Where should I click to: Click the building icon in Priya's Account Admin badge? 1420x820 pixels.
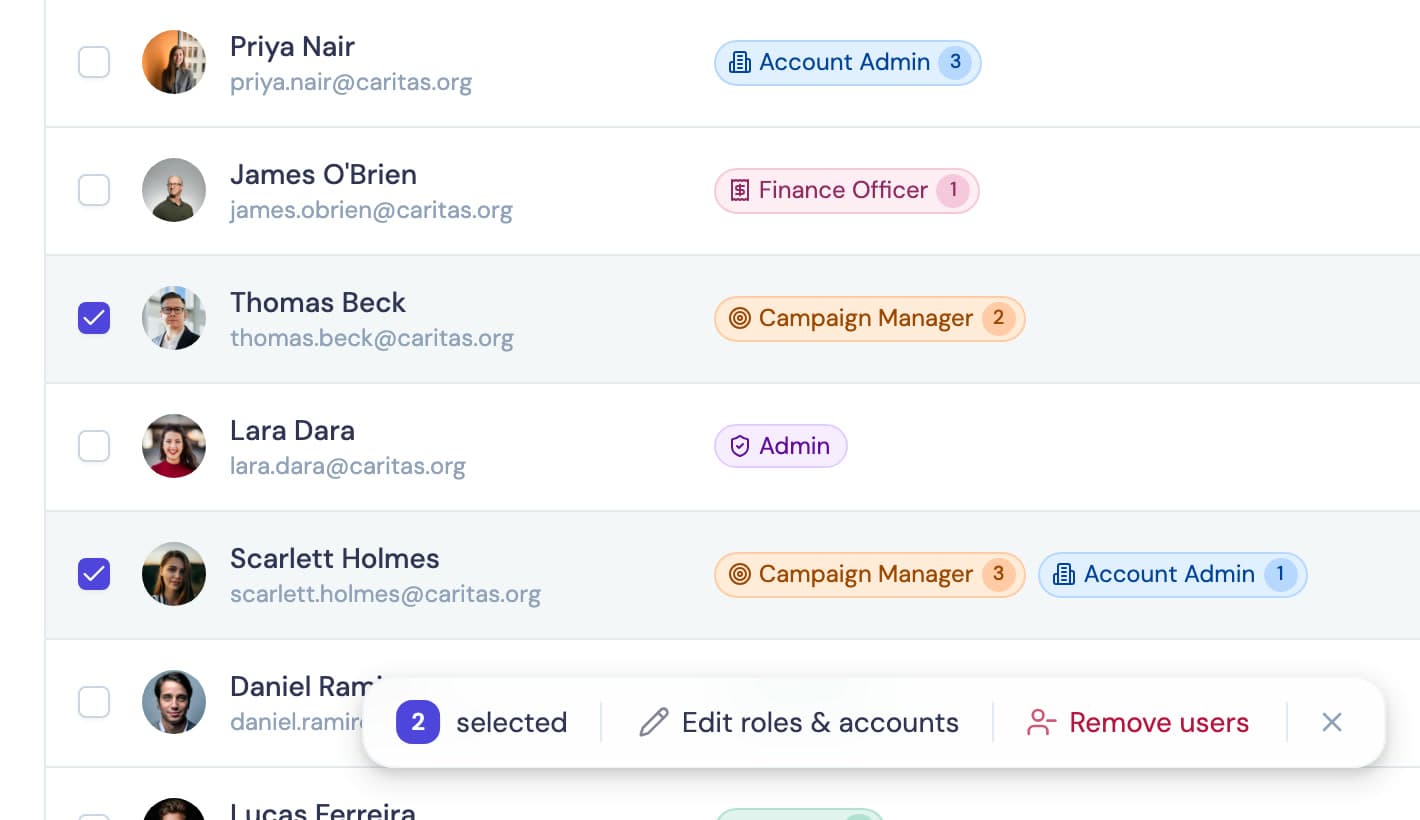740,62
